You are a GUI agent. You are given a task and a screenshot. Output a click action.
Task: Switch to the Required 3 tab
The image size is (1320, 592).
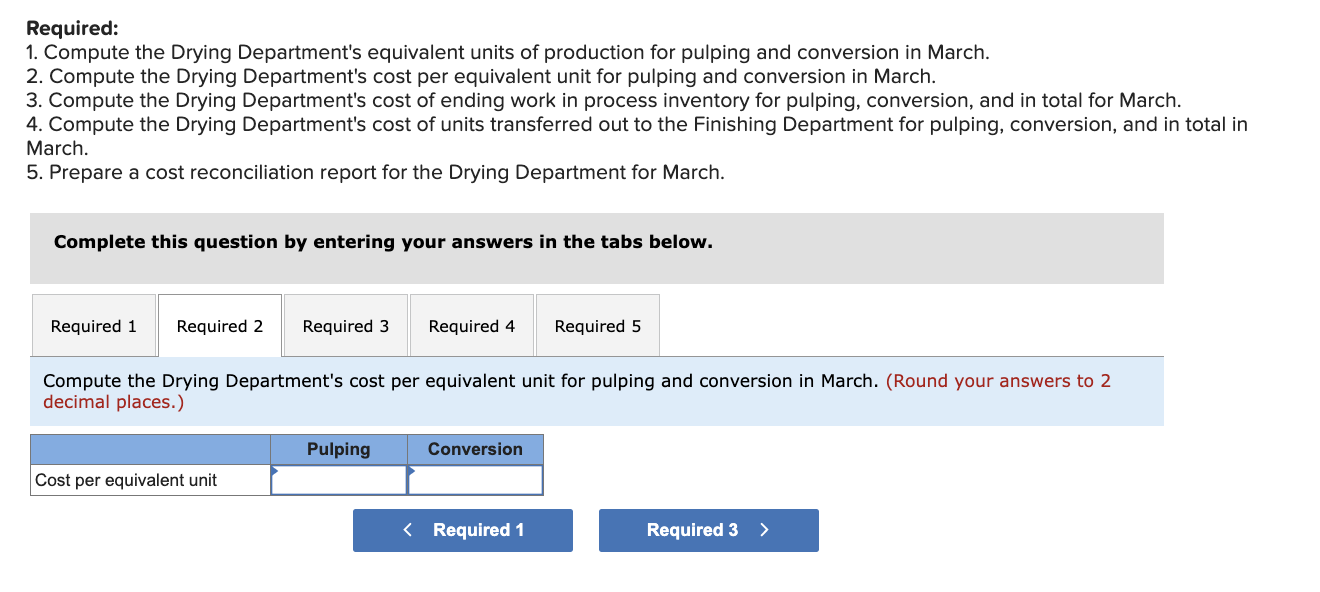[x=345, y=325]
